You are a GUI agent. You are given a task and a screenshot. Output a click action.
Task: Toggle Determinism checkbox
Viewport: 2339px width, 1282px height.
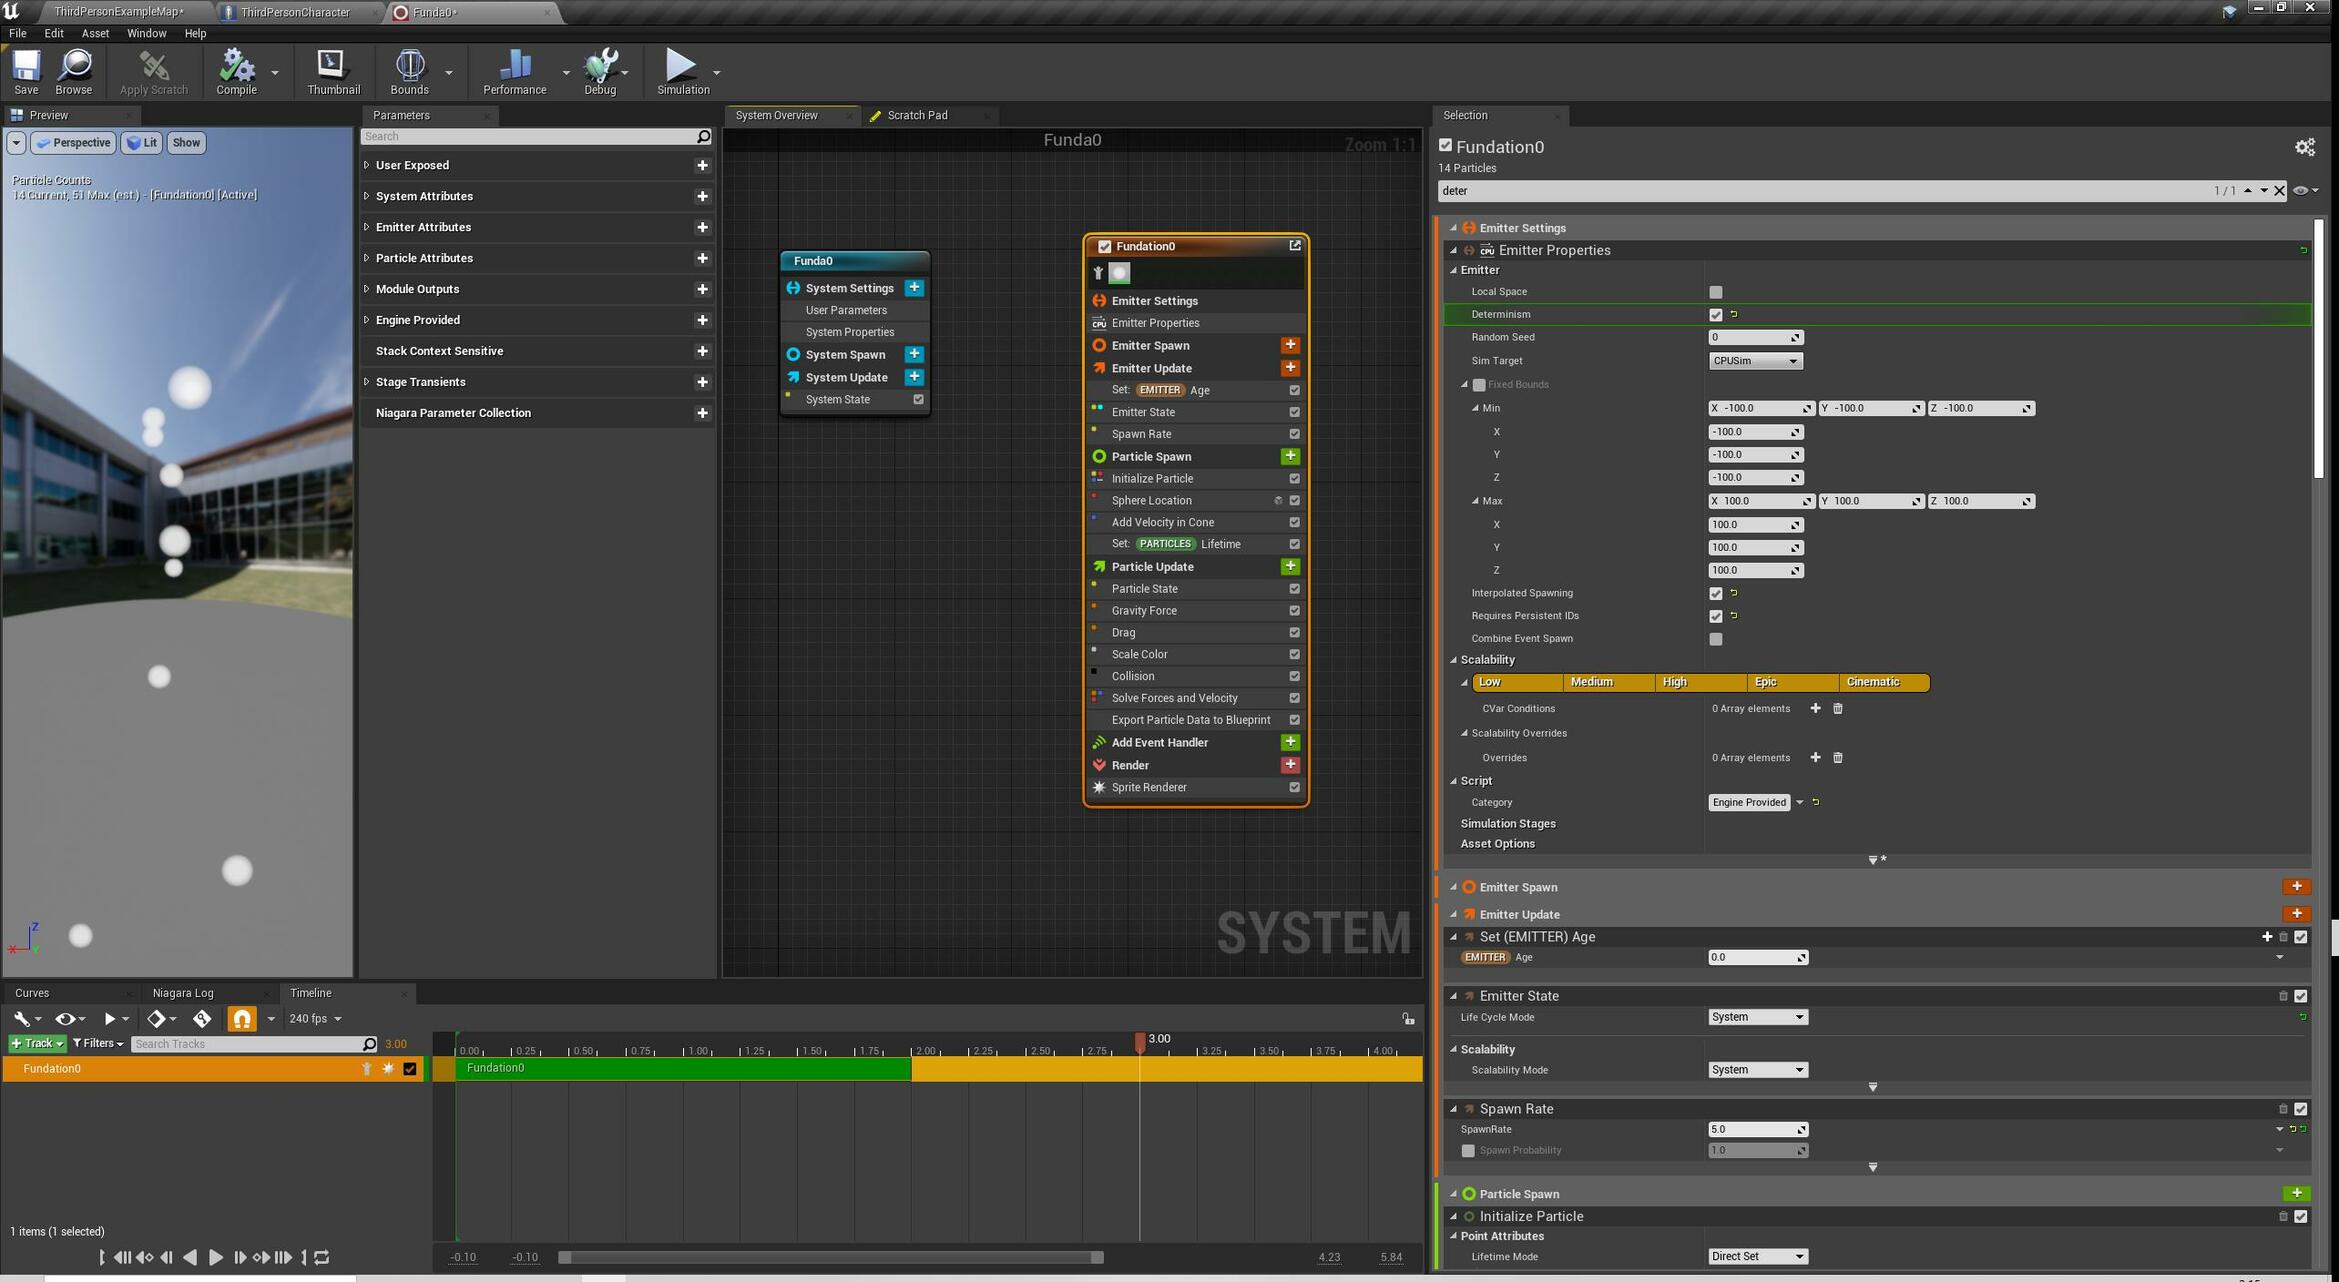(1716, 315)
